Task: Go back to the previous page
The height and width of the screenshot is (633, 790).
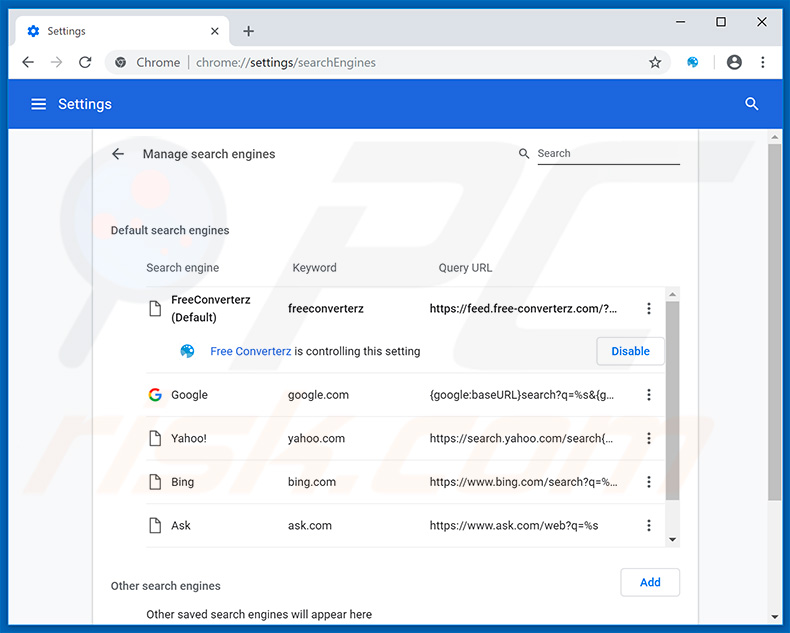Action: point(28,62)
